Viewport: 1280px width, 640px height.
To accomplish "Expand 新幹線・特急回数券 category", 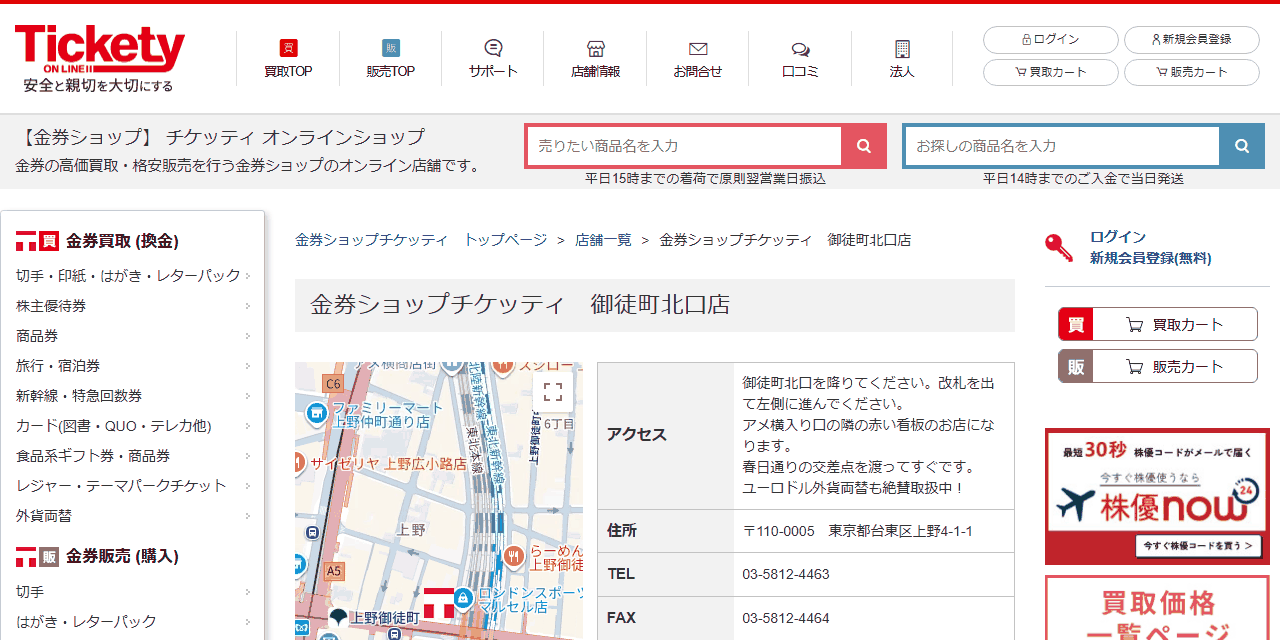I will (x=133, y=395).
